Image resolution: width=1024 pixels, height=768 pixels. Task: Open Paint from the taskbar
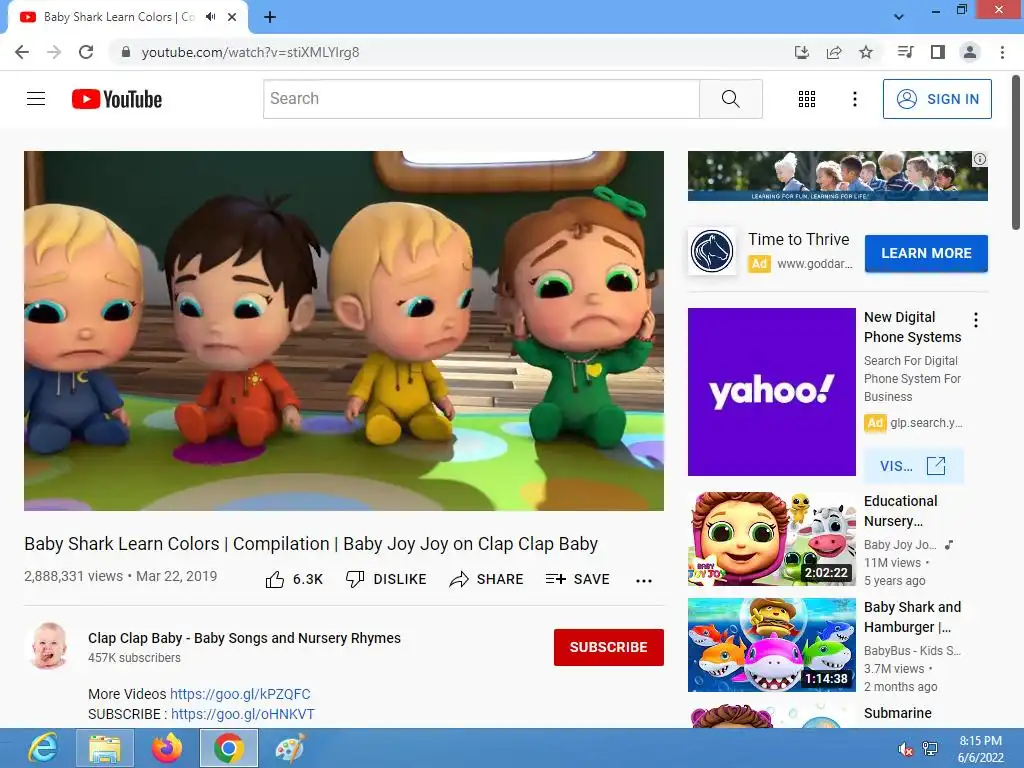pyautogui.click(x=290, y=748)
